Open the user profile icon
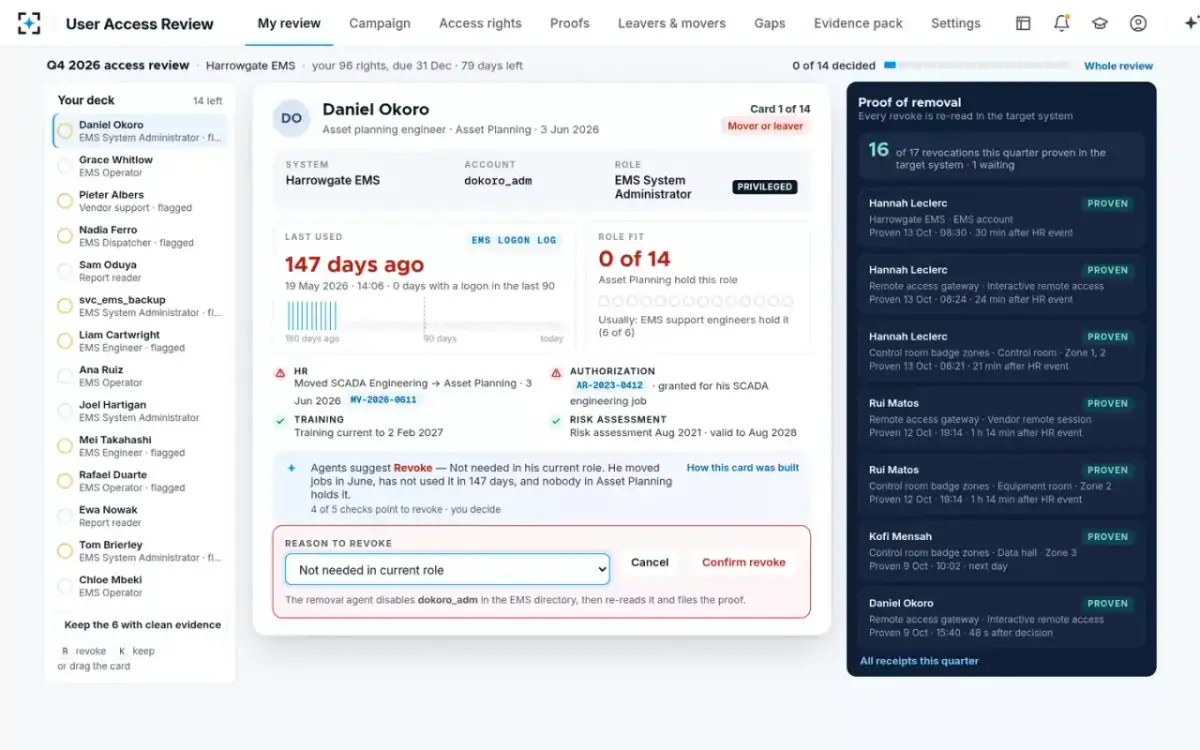 click(1138, 23)
